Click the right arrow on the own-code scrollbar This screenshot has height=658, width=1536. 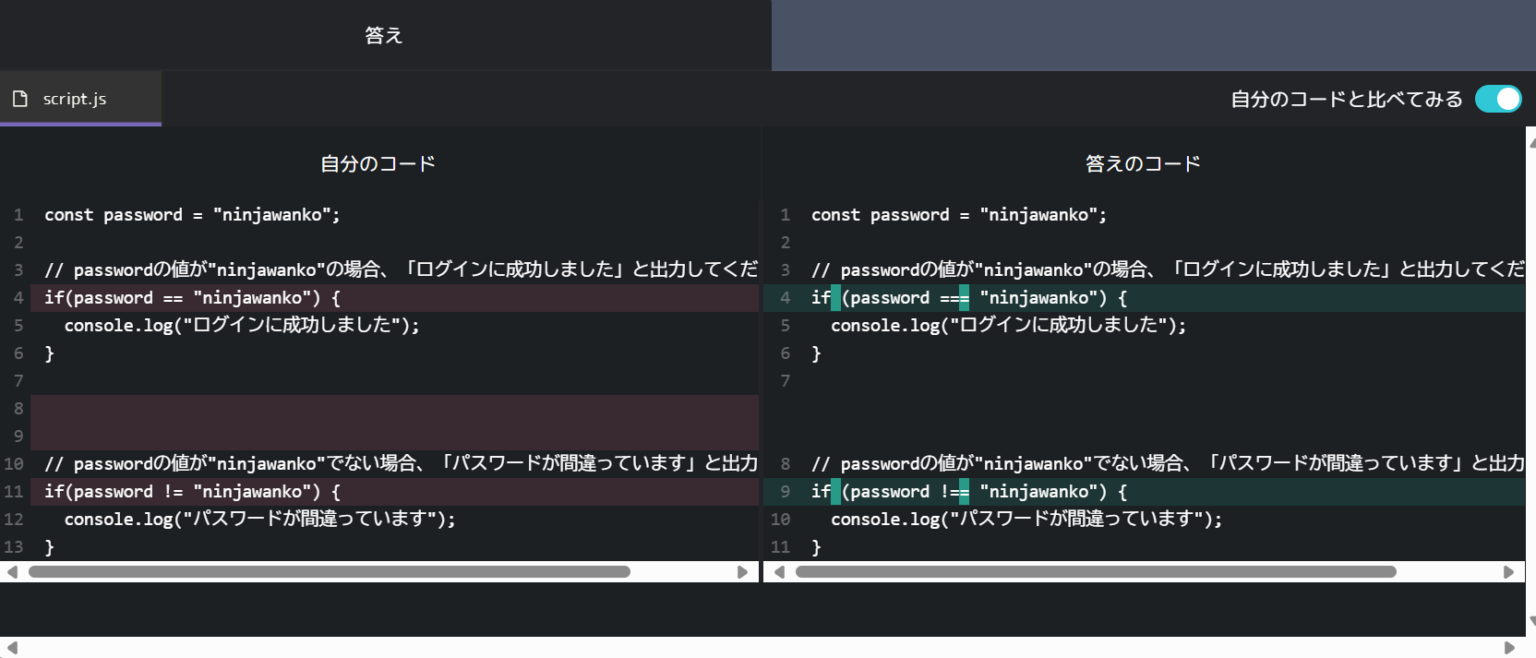tap(742, 571)
